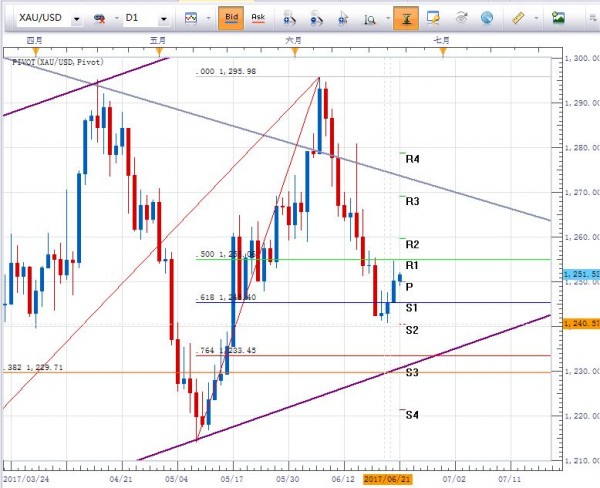Click the save chart image icon
The height and width of the screenshot is (488, 600).
coord(558,18)
